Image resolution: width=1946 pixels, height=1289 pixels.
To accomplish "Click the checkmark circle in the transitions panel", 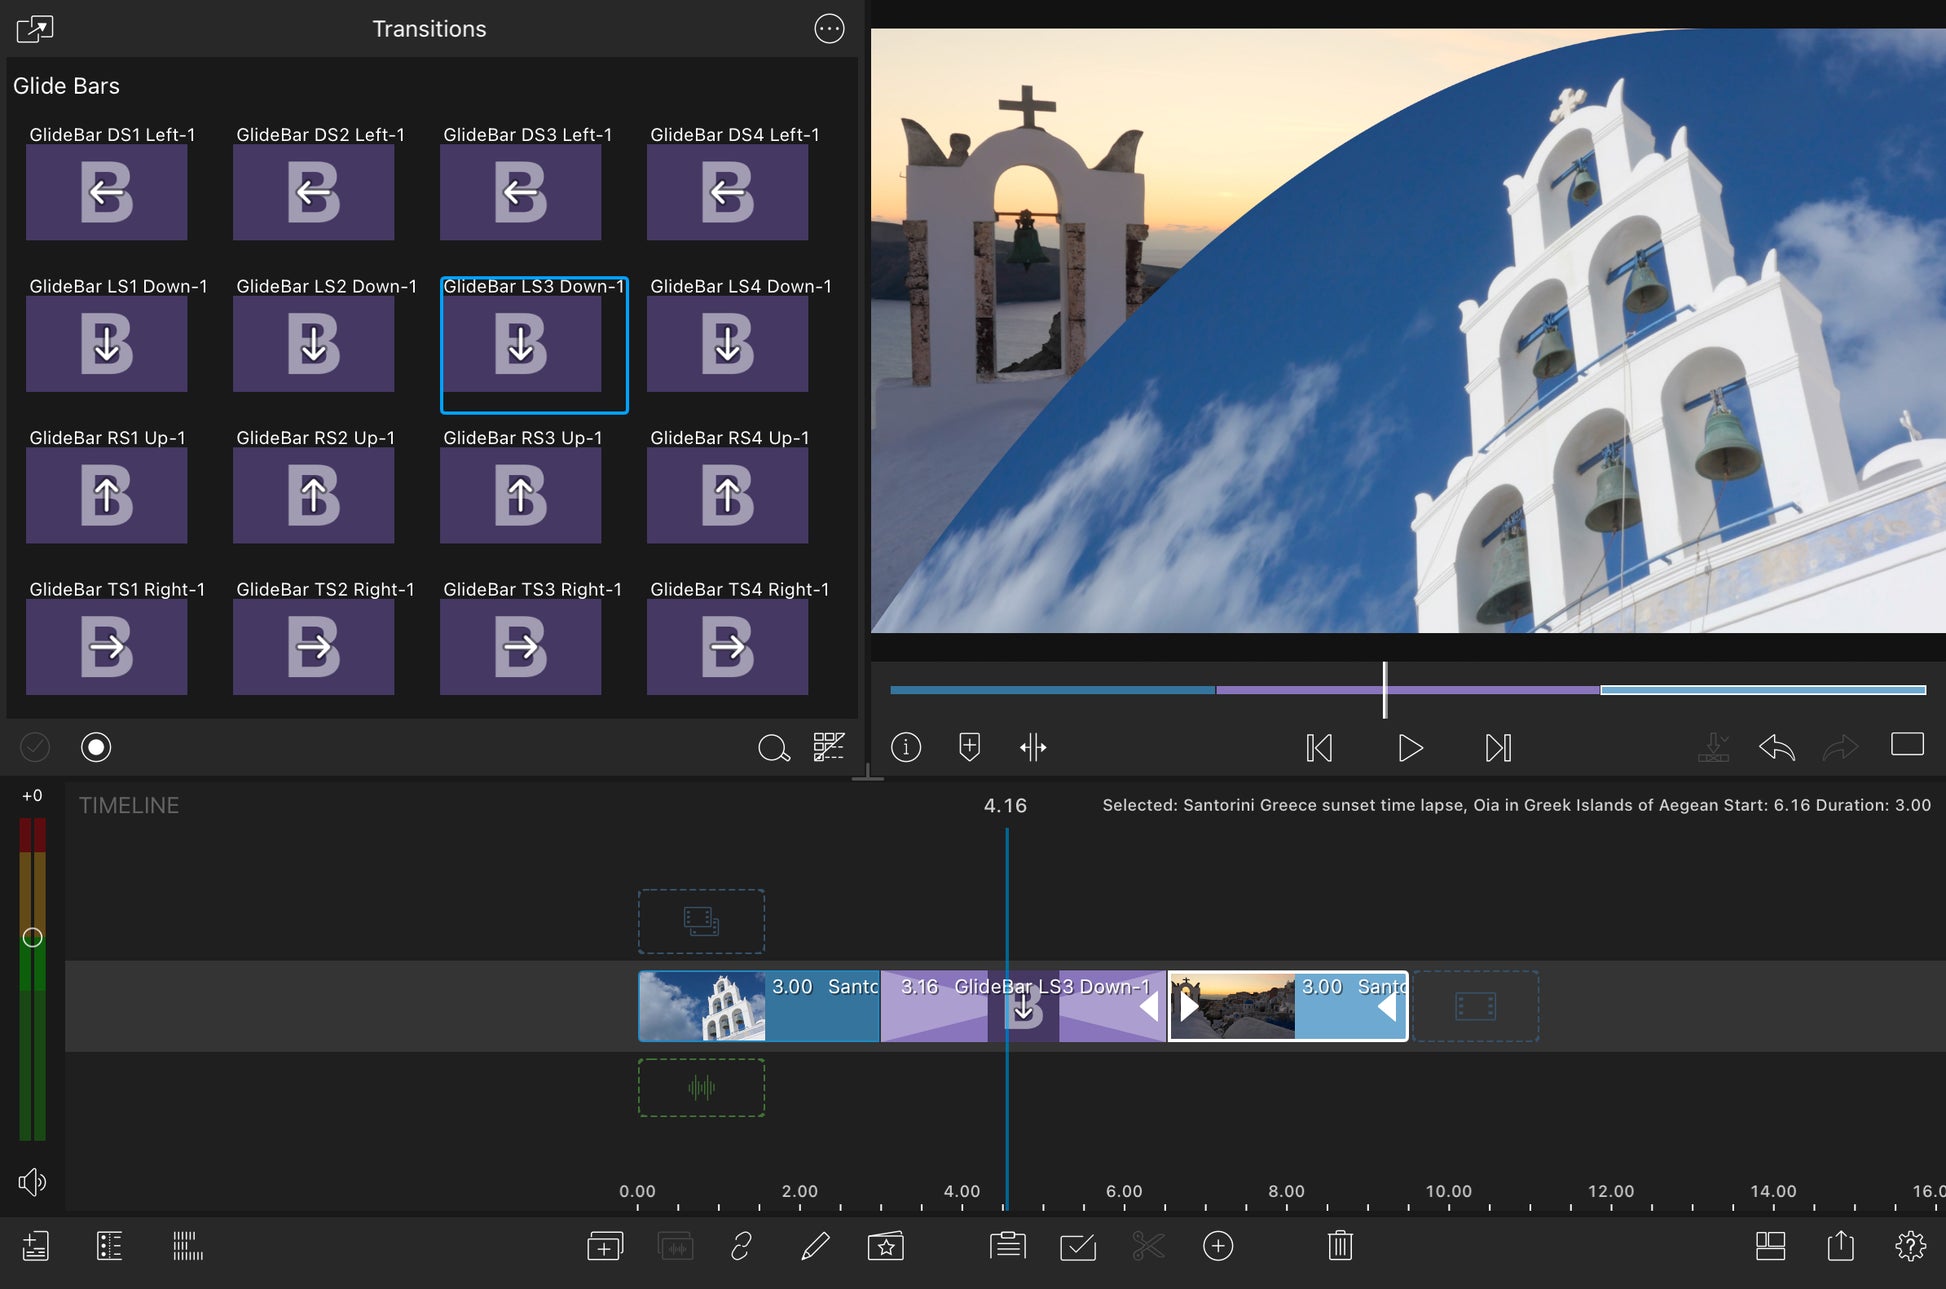I will pos(35,747).
